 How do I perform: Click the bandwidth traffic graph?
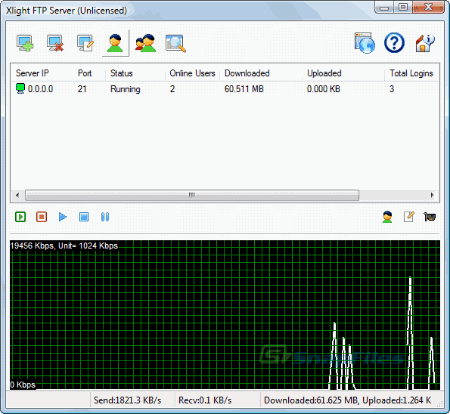(x=225, y=315)
